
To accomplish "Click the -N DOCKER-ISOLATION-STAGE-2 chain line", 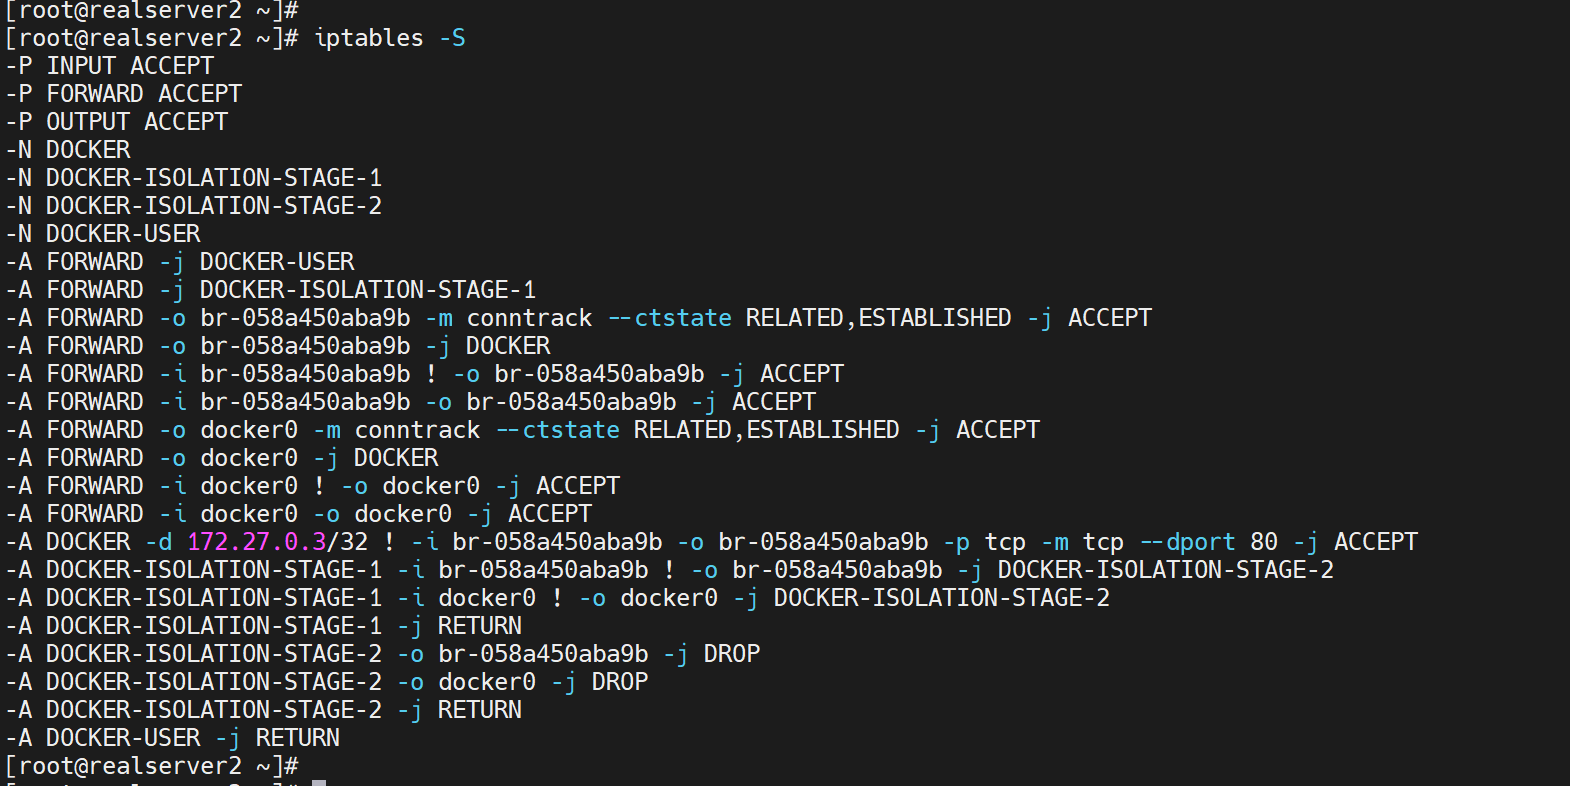I will coord(194,206).
